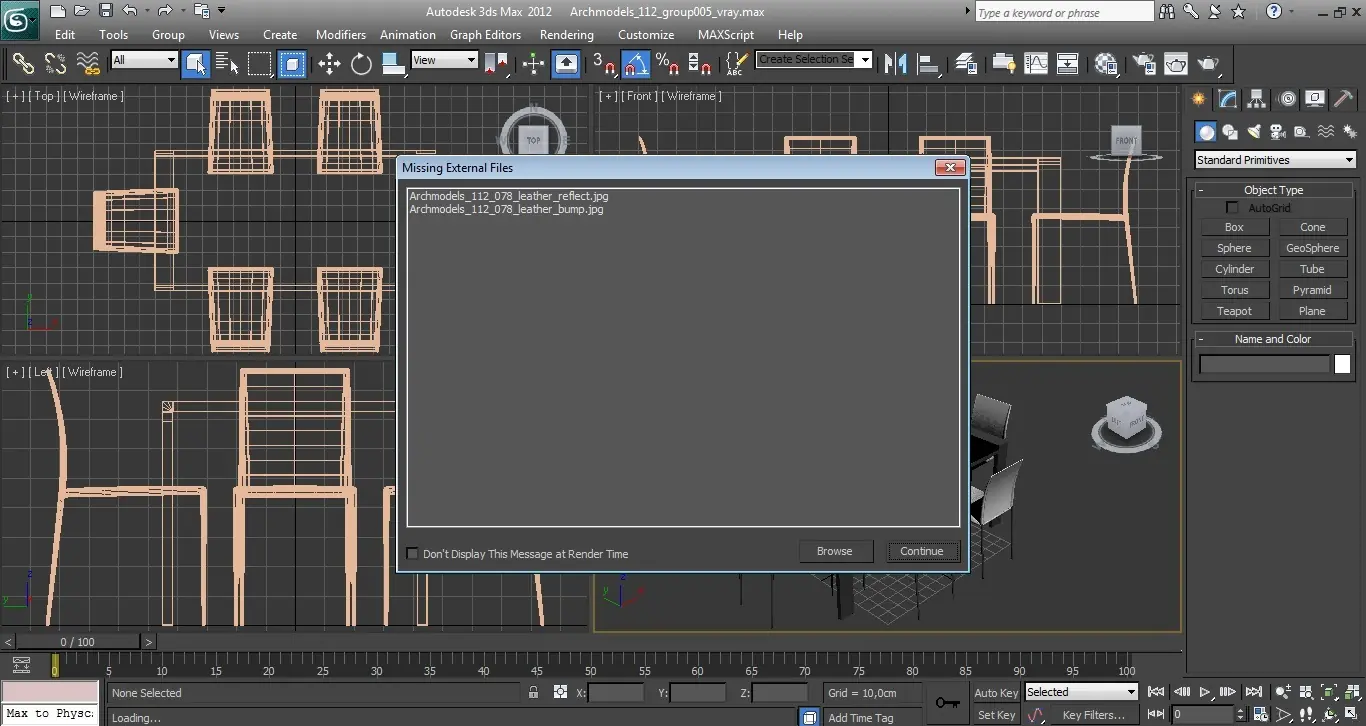1366x726 pixels.
Task: Switch to the Motion panel tab
Action: [x=1287, y=99]
